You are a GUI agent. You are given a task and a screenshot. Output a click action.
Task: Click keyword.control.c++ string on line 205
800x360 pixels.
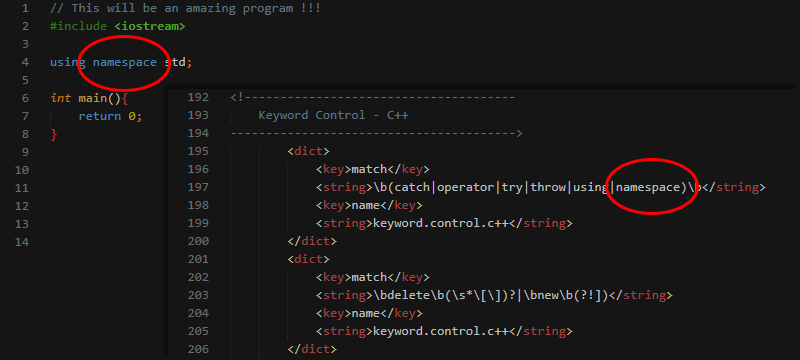coord(444,331)
